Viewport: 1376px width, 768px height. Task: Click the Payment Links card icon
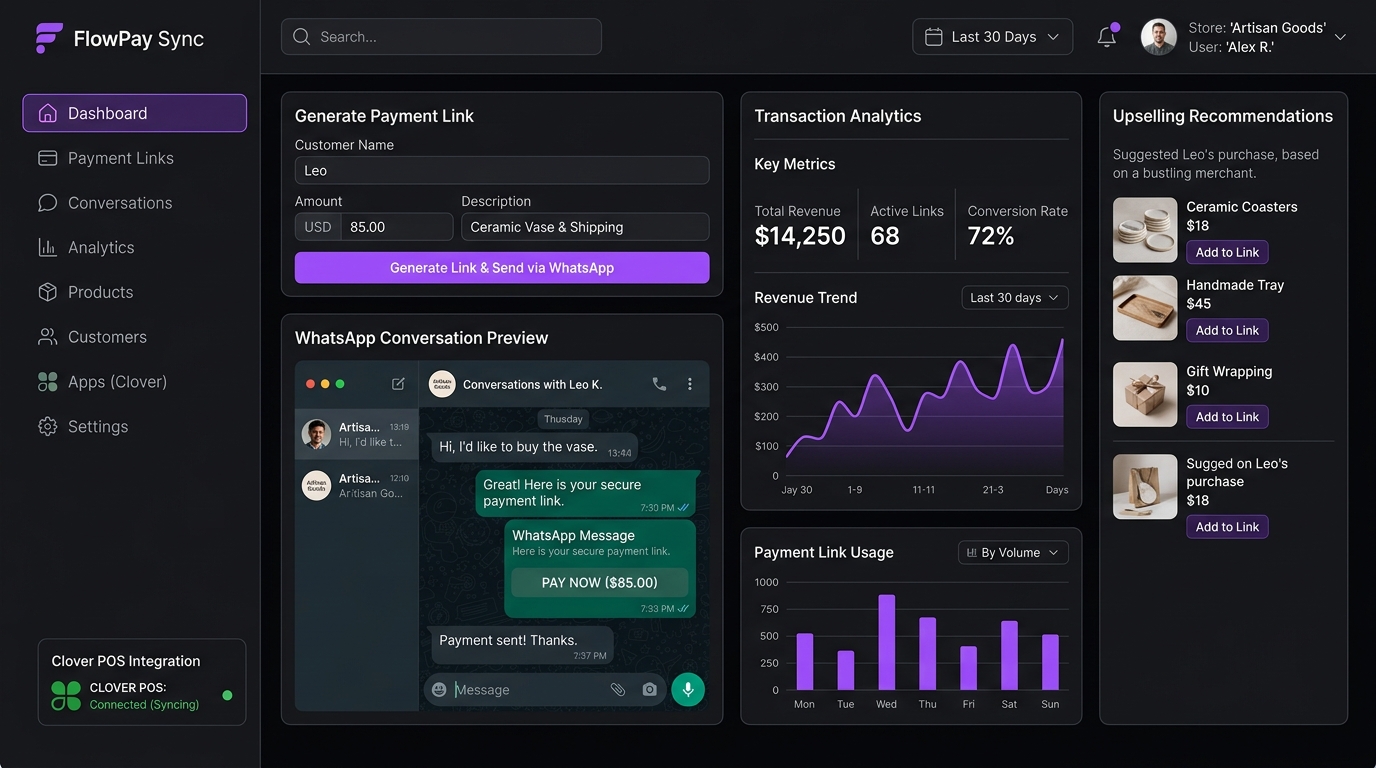47,158
